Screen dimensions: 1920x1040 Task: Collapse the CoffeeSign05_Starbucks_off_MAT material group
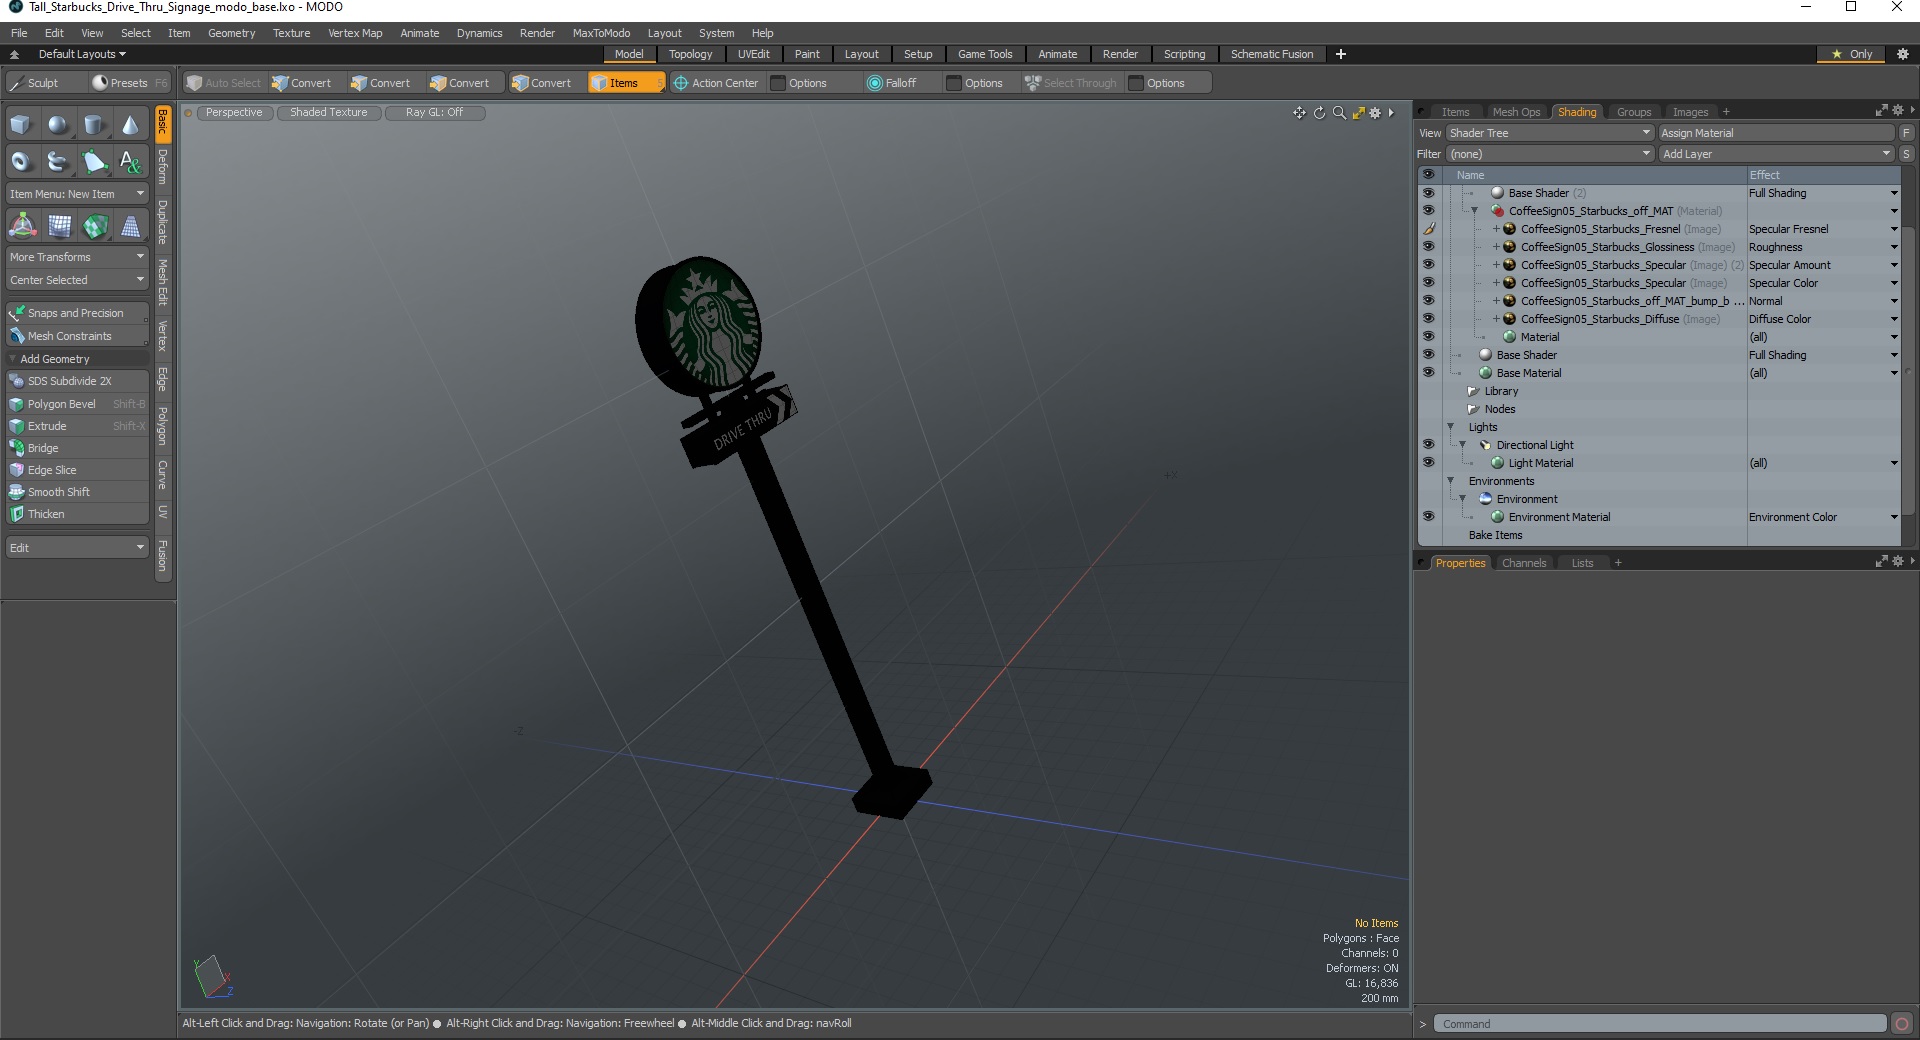1474,211
